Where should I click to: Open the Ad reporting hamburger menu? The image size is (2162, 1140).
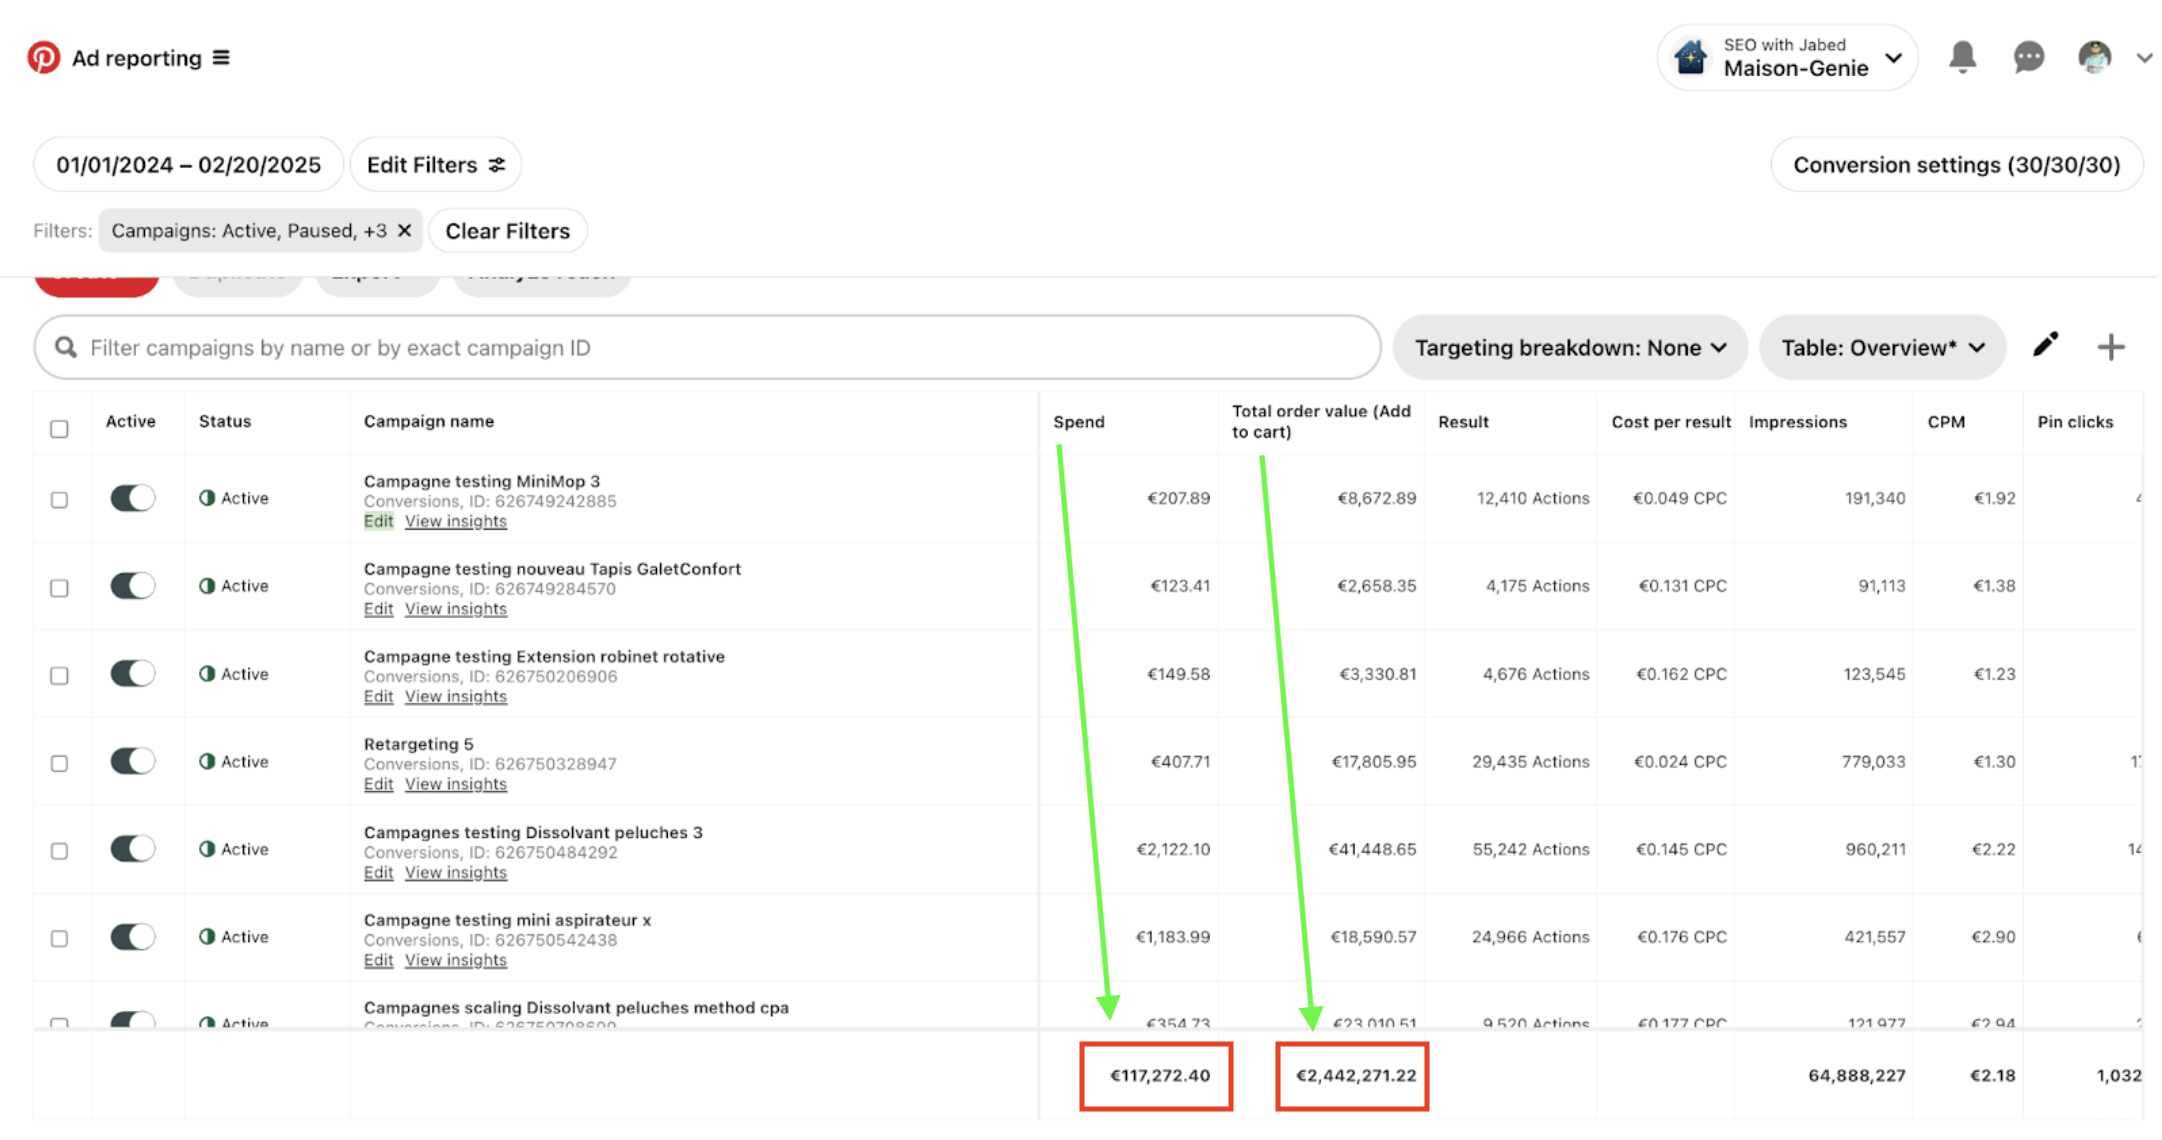(x=221, y=58)
